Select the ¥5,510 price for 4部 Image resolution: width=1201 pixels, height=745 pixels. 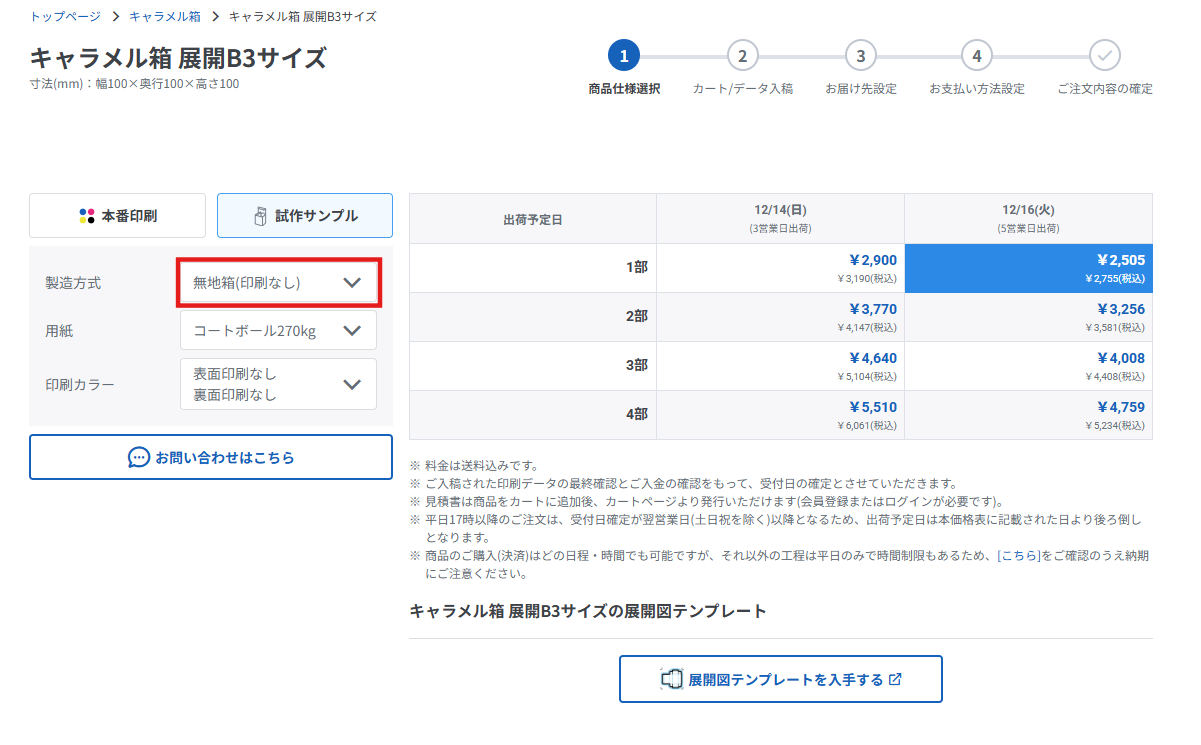click(780, 415)
